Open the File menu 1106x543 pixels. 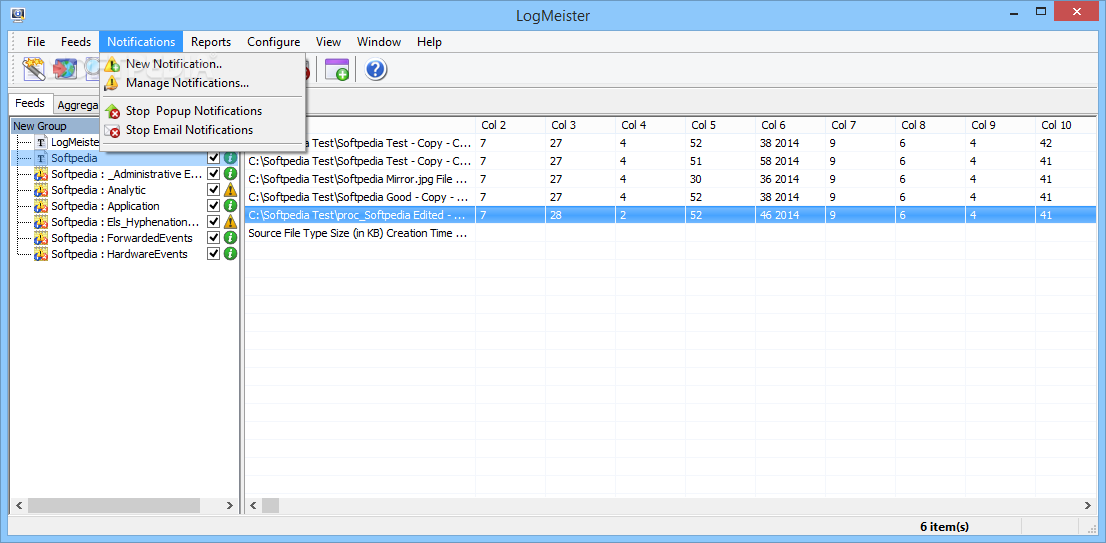pyautogui.click(x=36, y=42)
